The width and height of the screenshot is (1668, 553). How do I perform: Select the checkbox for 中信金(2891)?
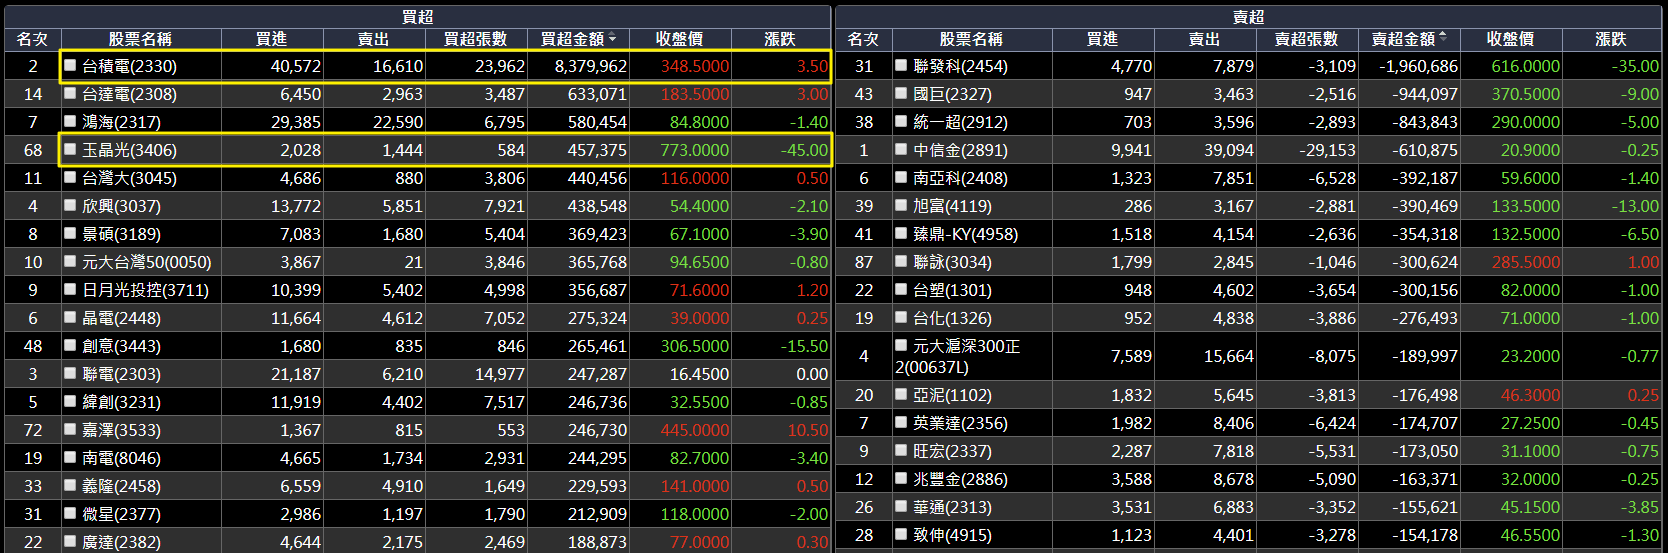[901, 149]
